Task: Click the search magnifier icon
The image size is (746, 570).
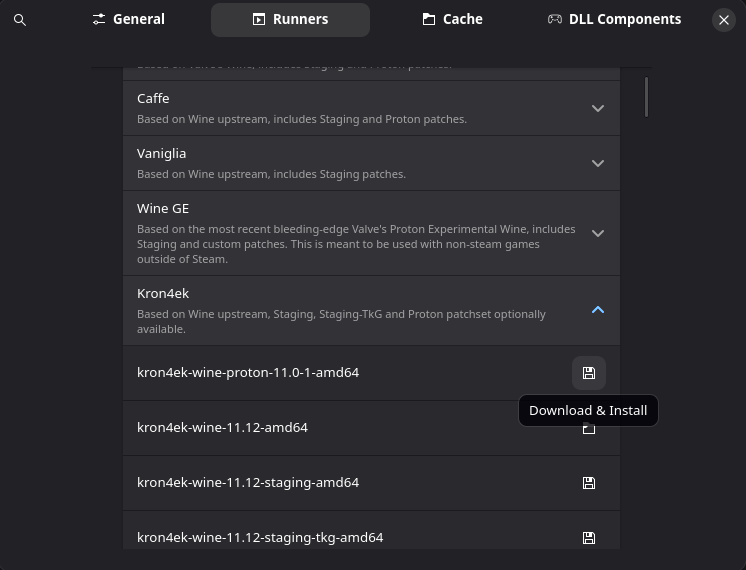Action: (20, 20)
